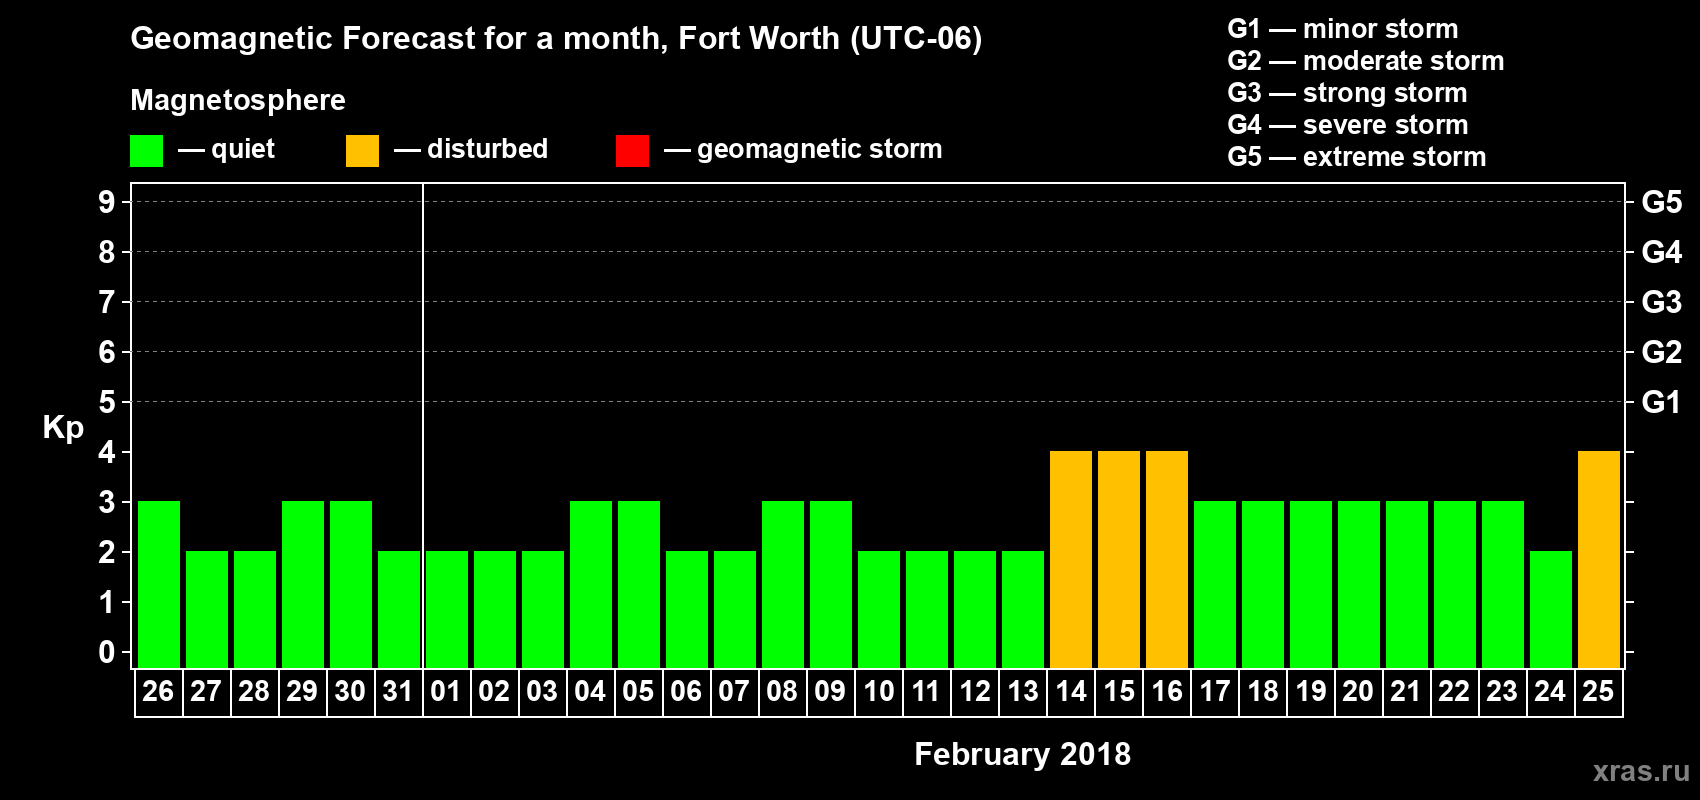Click the red geomagnetic storm legend swatch
Image resolution: width=1700 pixels, height=800 pixels.
point(632,150)
